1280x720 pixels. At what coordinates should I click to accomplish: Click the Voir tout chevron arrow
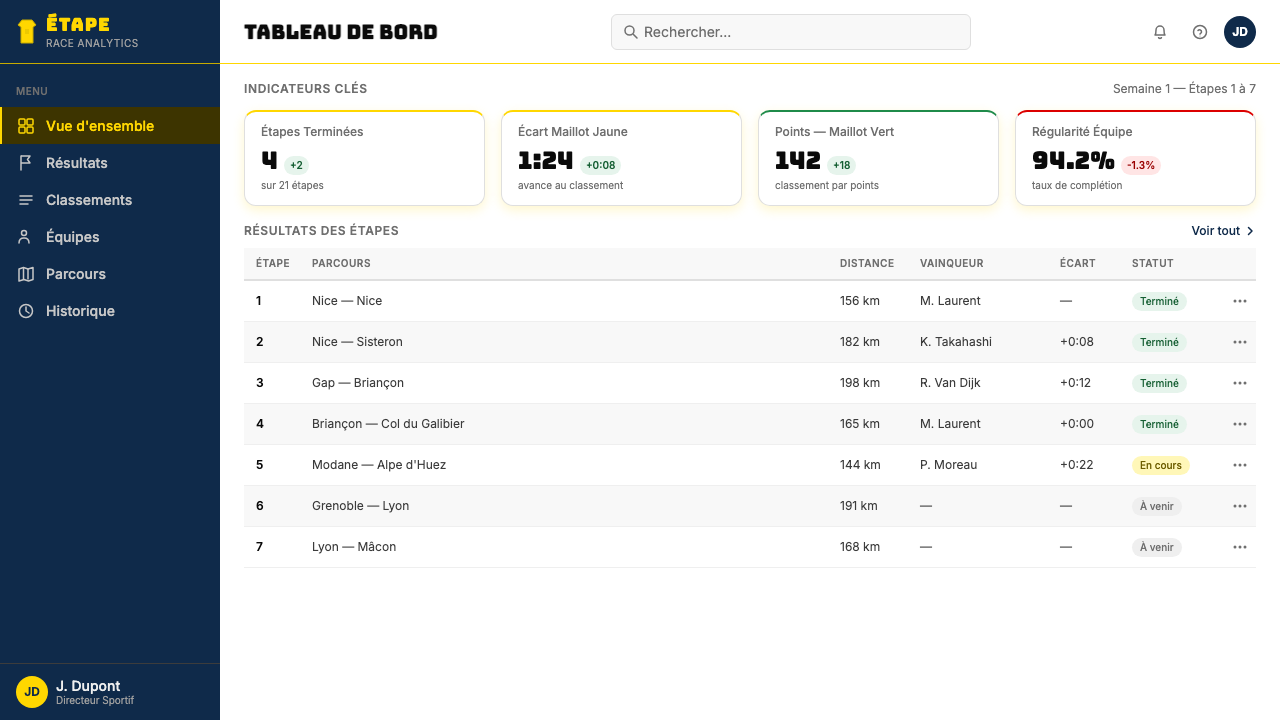[x=1250, y=231]
